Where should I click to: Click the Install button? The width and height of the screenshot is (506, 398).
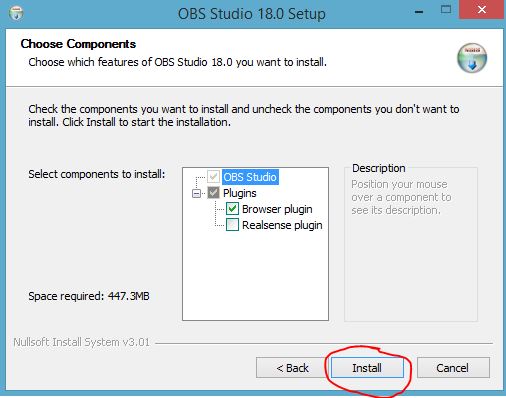(367, 368)
